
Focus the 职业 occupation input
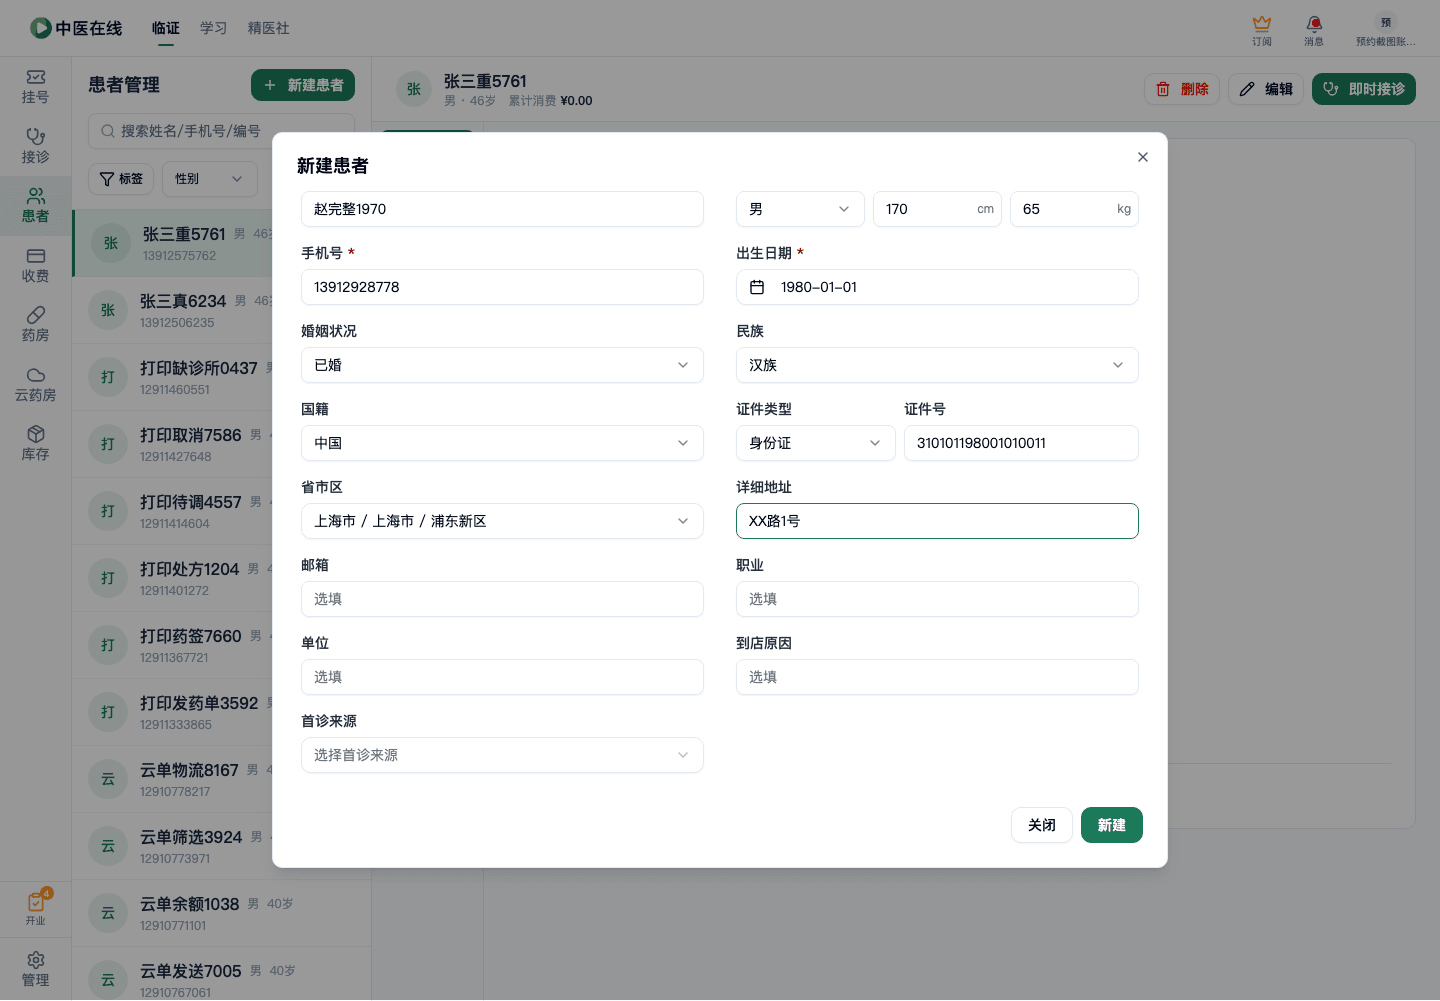tap(937, 599)
